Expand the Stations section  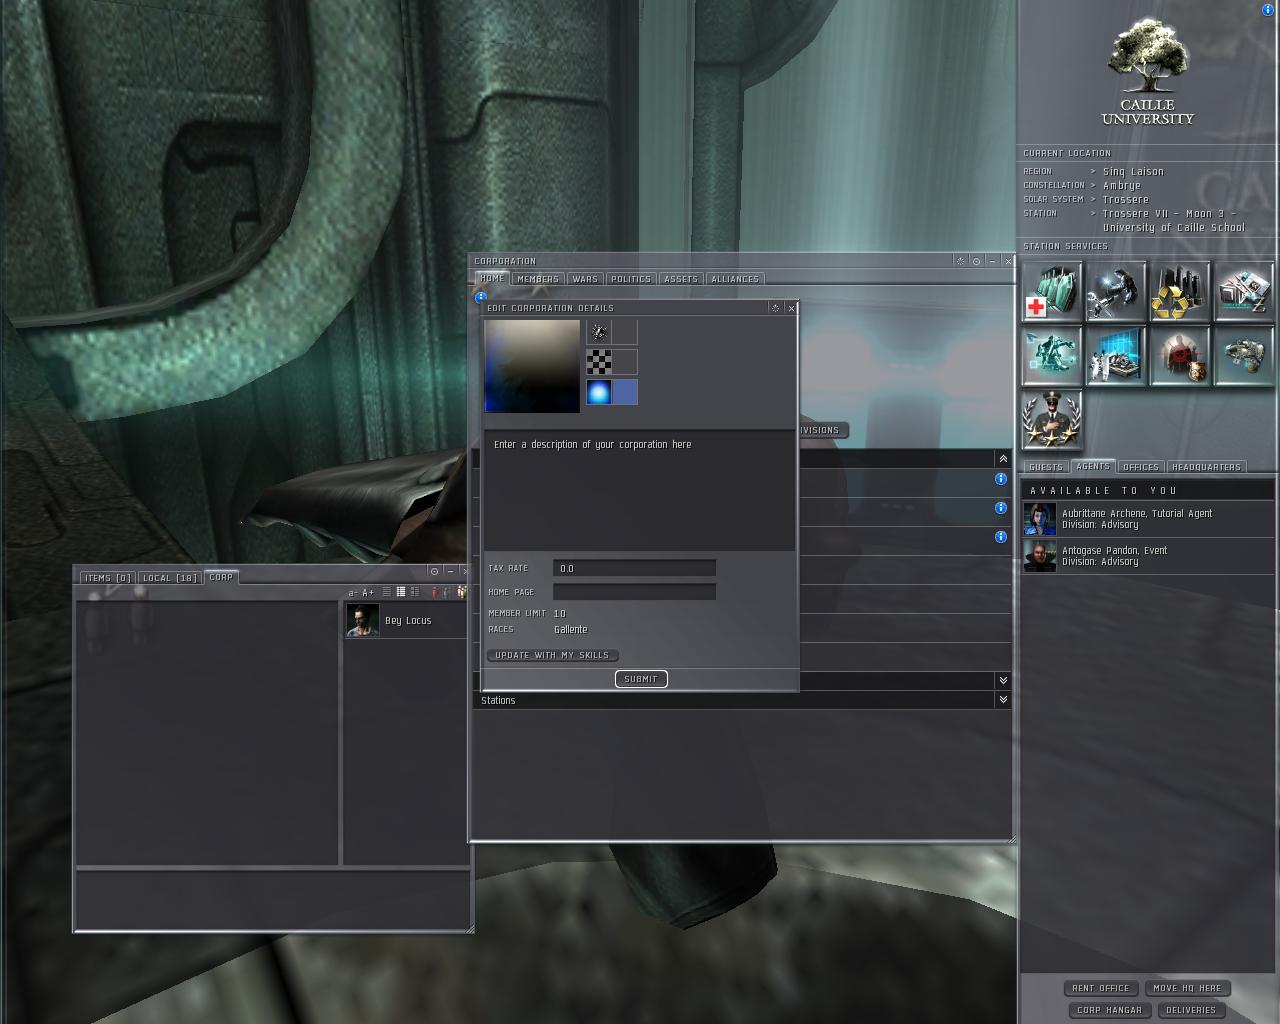1003,700
